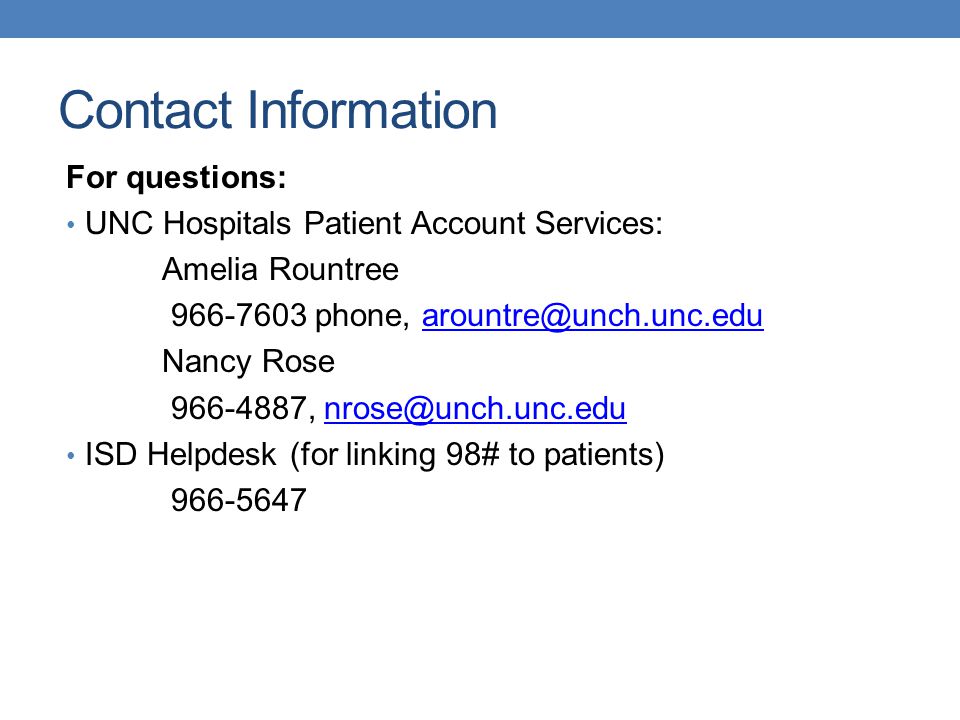Click the bullet before ISD Helpdesk
The image size is (960, 720).
click(71, 456)
